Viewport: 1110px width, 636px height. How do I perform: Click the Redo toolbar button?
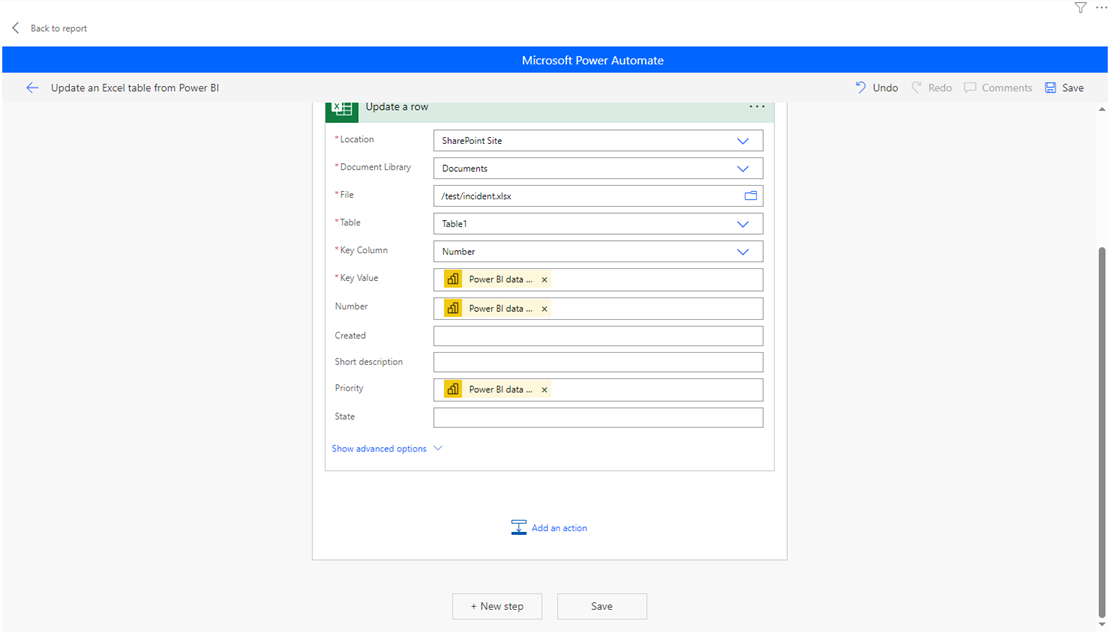(931, 88)
